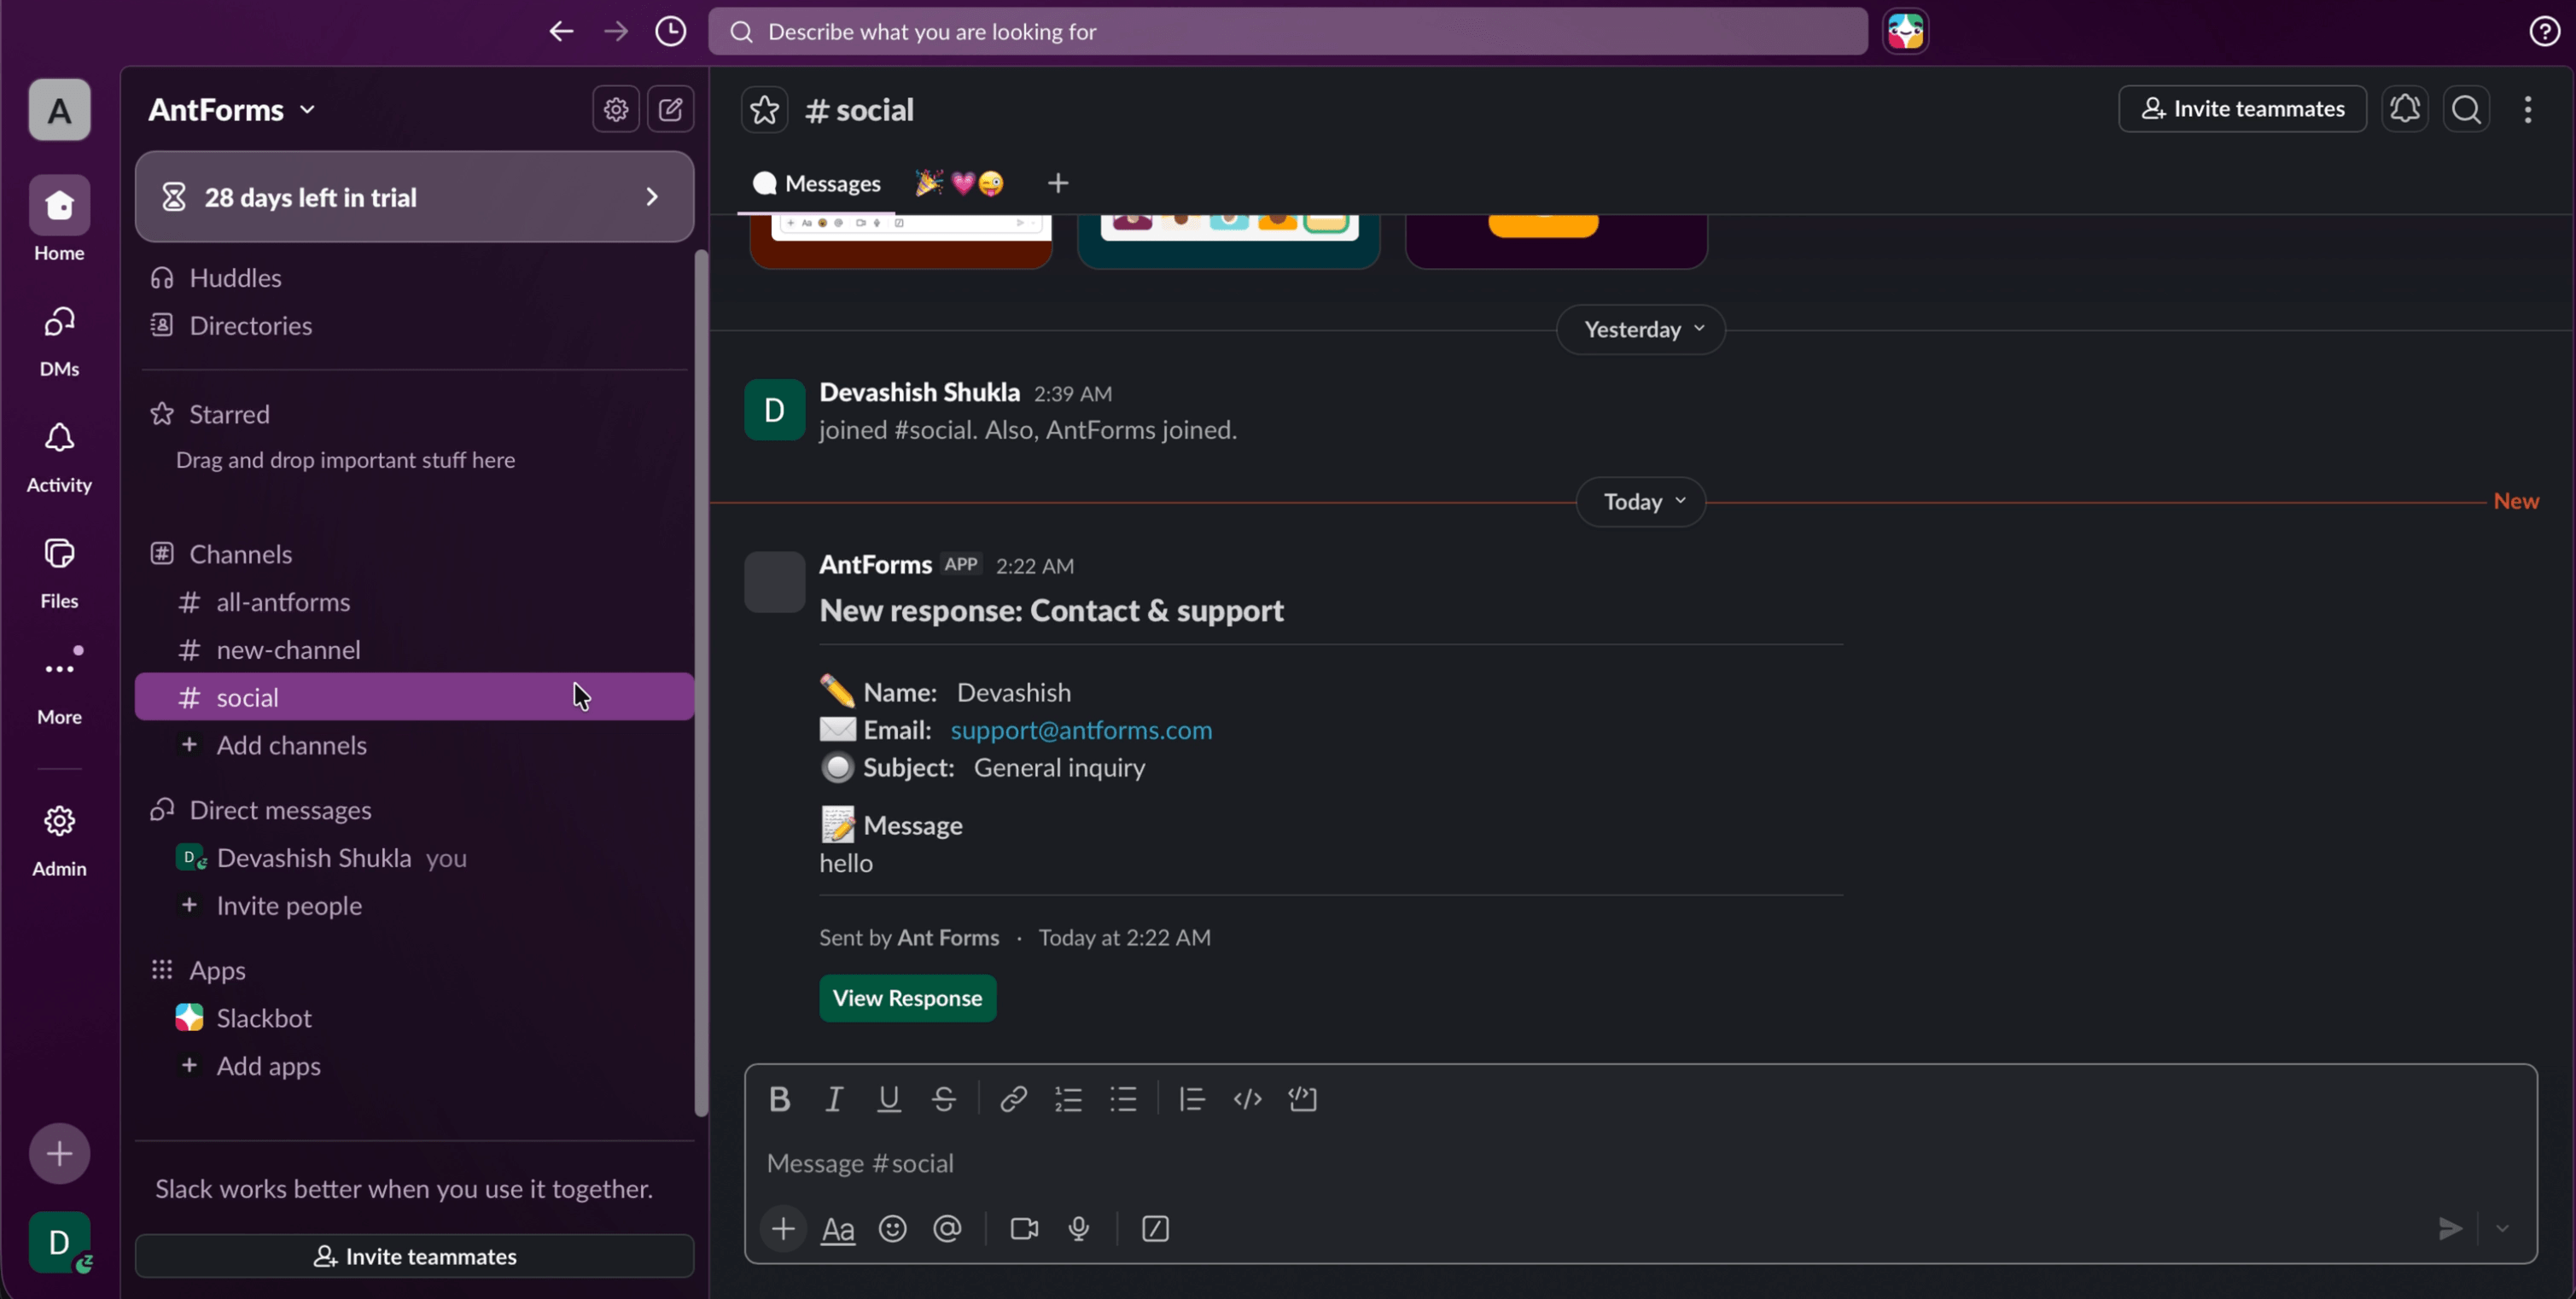The width and height of the screenshot is (2576, 1299).
Task: Record an audio clip with microphone icon
Action: point(1079,1228)
